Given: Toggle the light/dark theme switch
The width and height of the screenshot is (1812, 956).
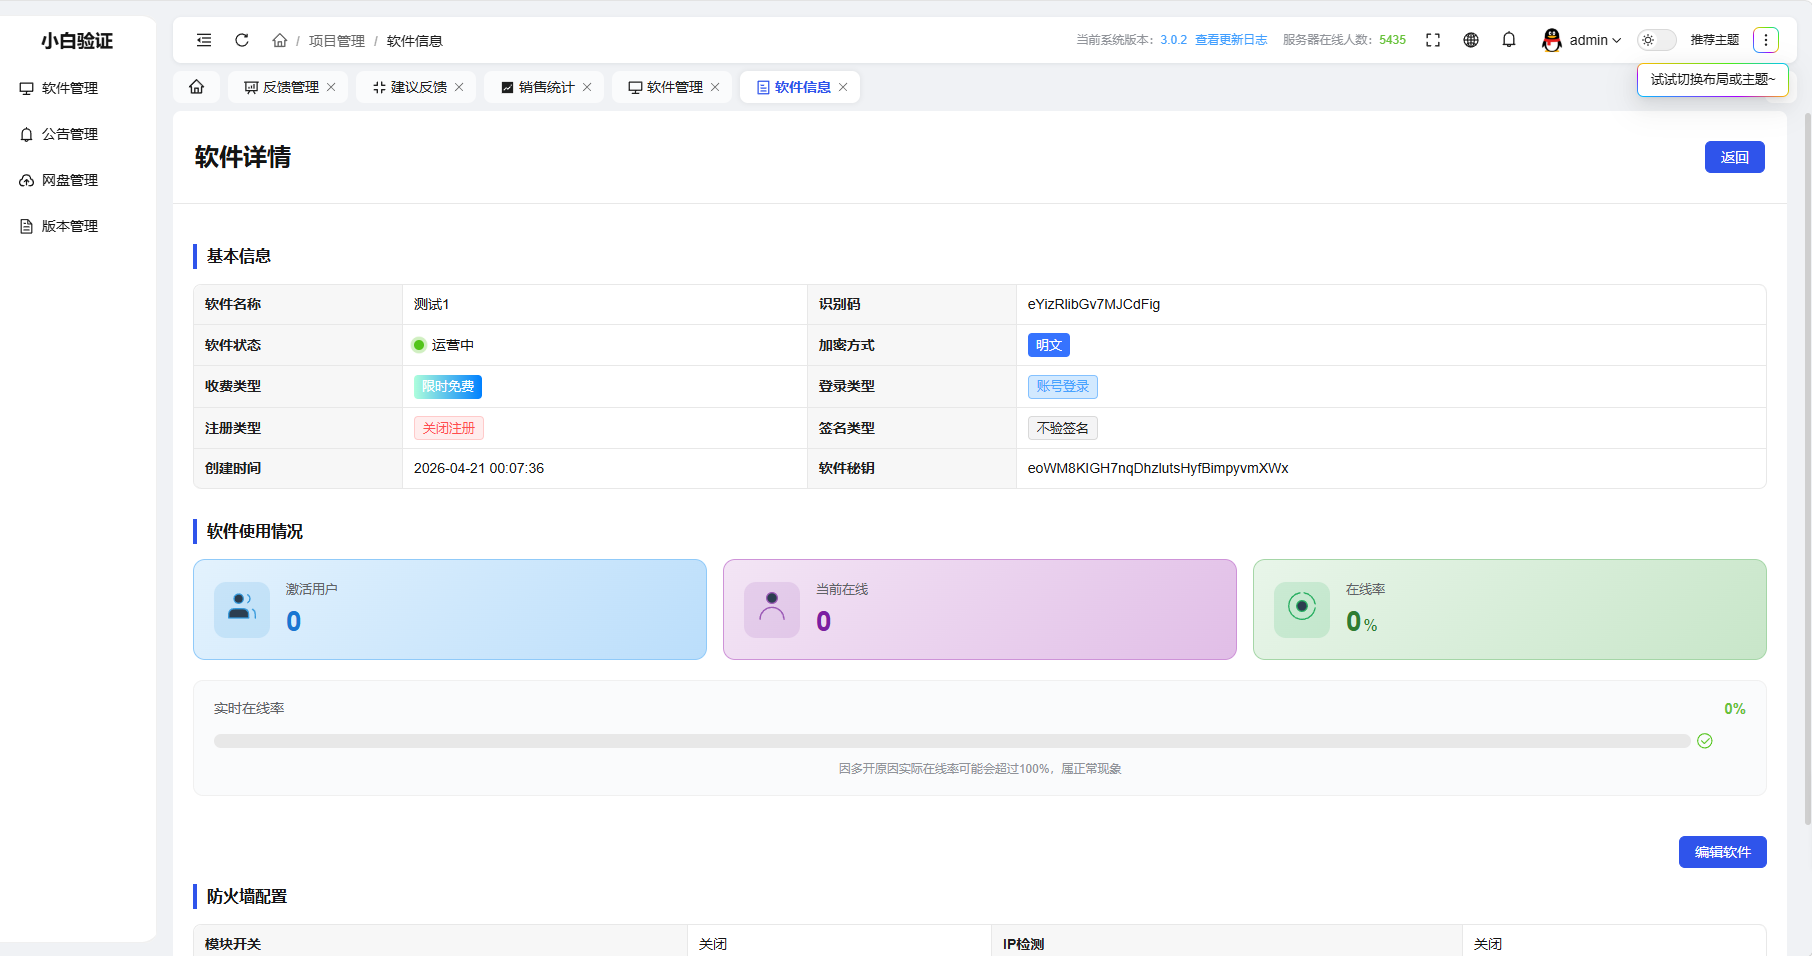Looking at the screenshot, I should coord(1656,40).
